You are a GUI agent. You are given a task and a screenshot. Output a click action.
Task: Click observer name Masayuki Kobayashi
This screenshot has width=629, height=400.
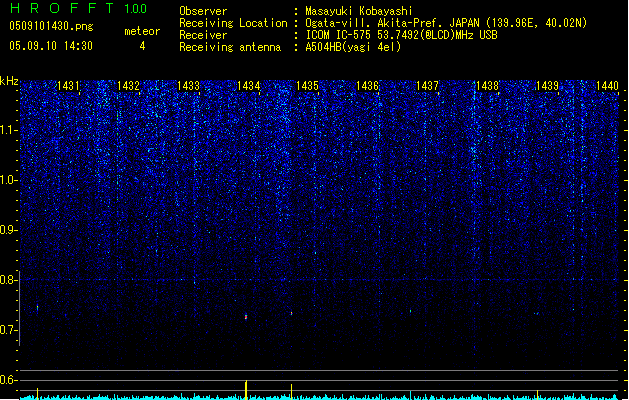click(359, 11)
